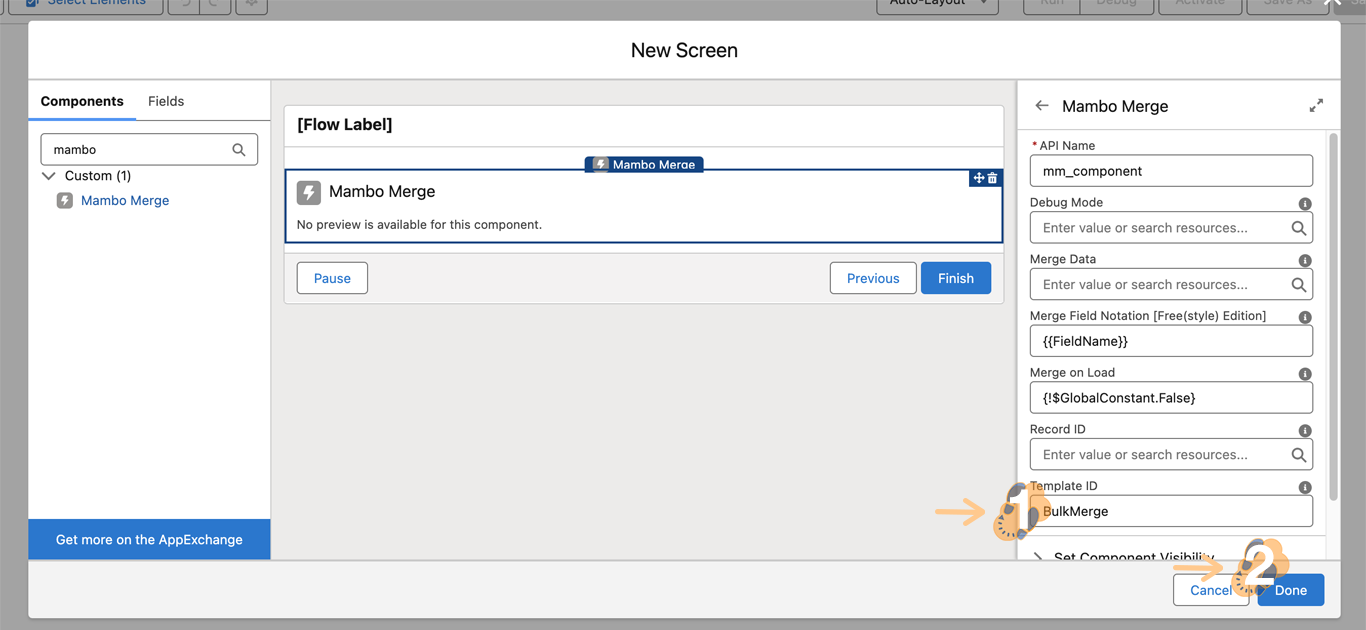Expand the Set Component Visibility section
1366x630 pixels.
pos(1037,557)
